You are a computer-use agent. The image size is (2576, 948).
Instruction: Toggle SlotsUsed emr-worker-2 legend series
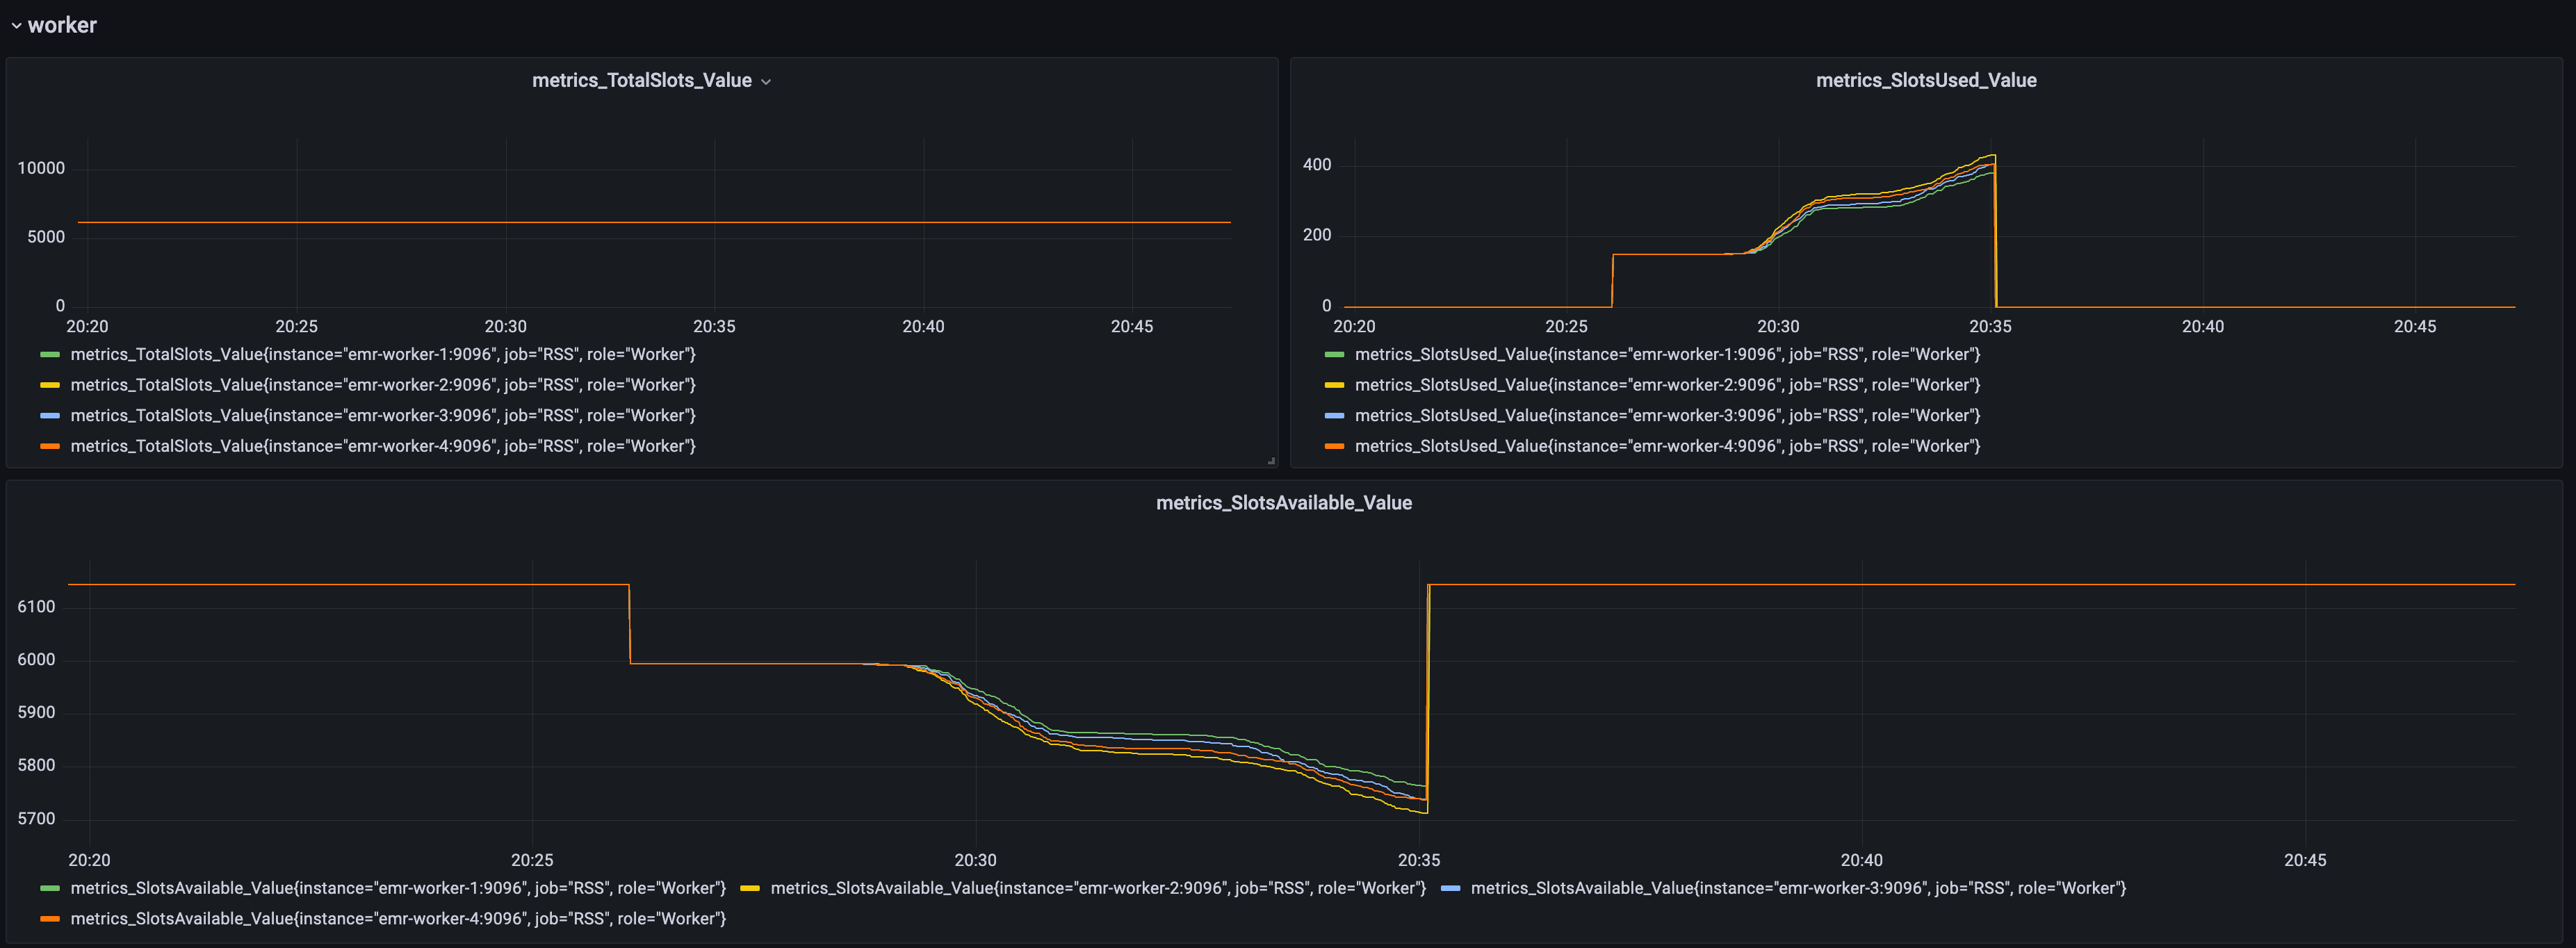tap(1667, 385)
